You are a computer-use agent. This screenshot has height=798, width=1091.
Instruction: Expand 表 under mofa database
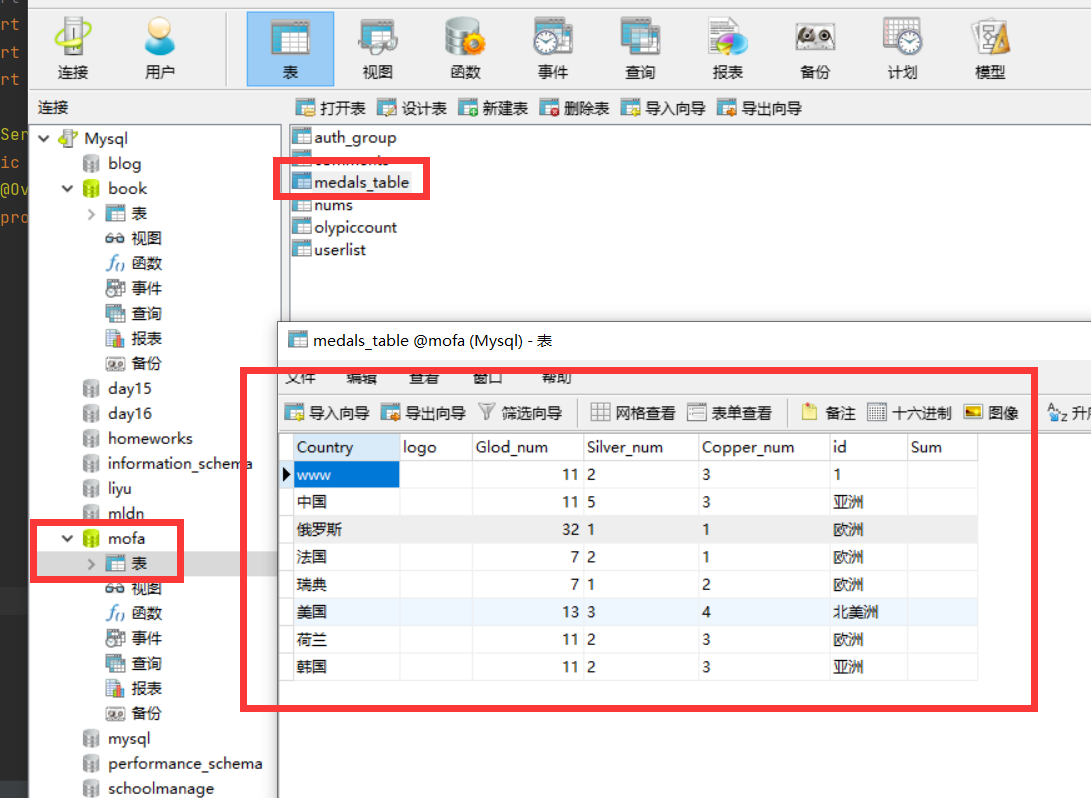(91, 564)
